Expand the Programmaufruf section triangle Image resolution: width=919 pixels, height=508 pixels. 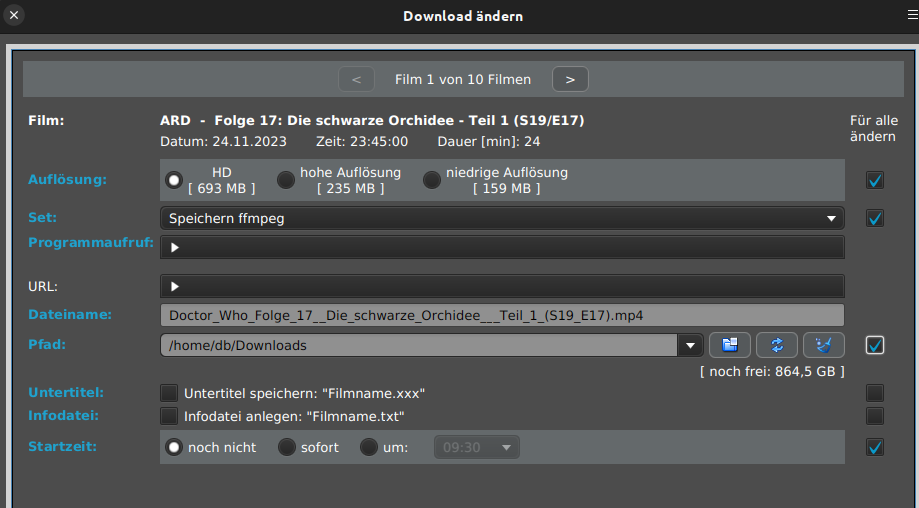175,247
